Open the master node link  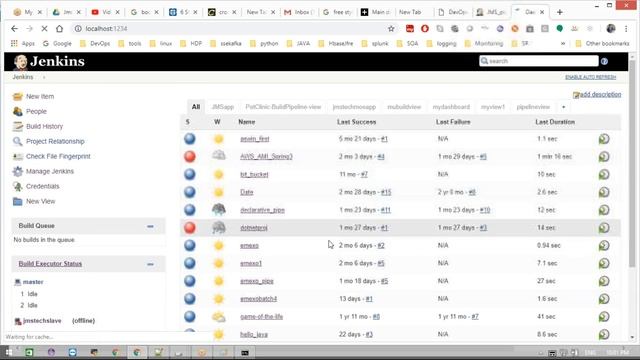[x=33, y=282]
